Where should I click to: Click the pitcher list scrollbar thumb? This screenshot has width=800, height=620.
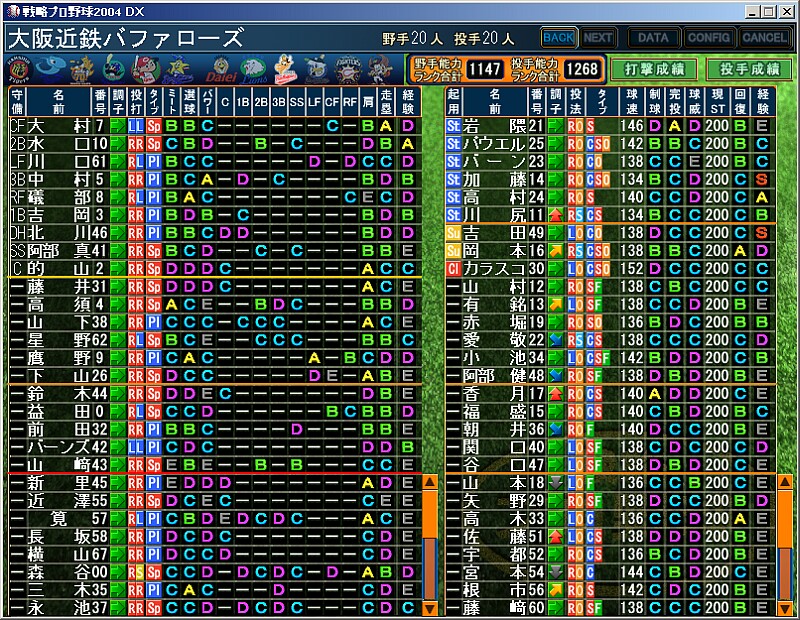coord(785,519)
